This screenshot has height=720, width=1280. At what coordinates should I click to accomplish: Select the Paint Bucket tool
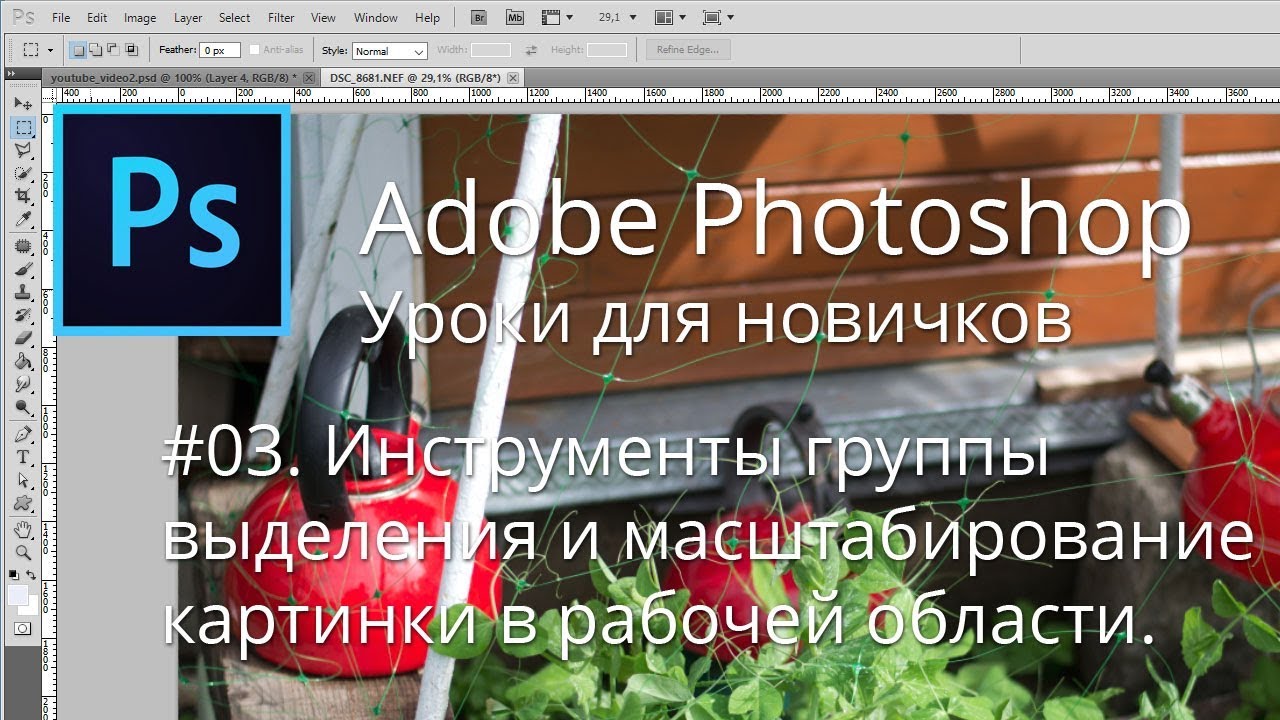tap(22, 361)
